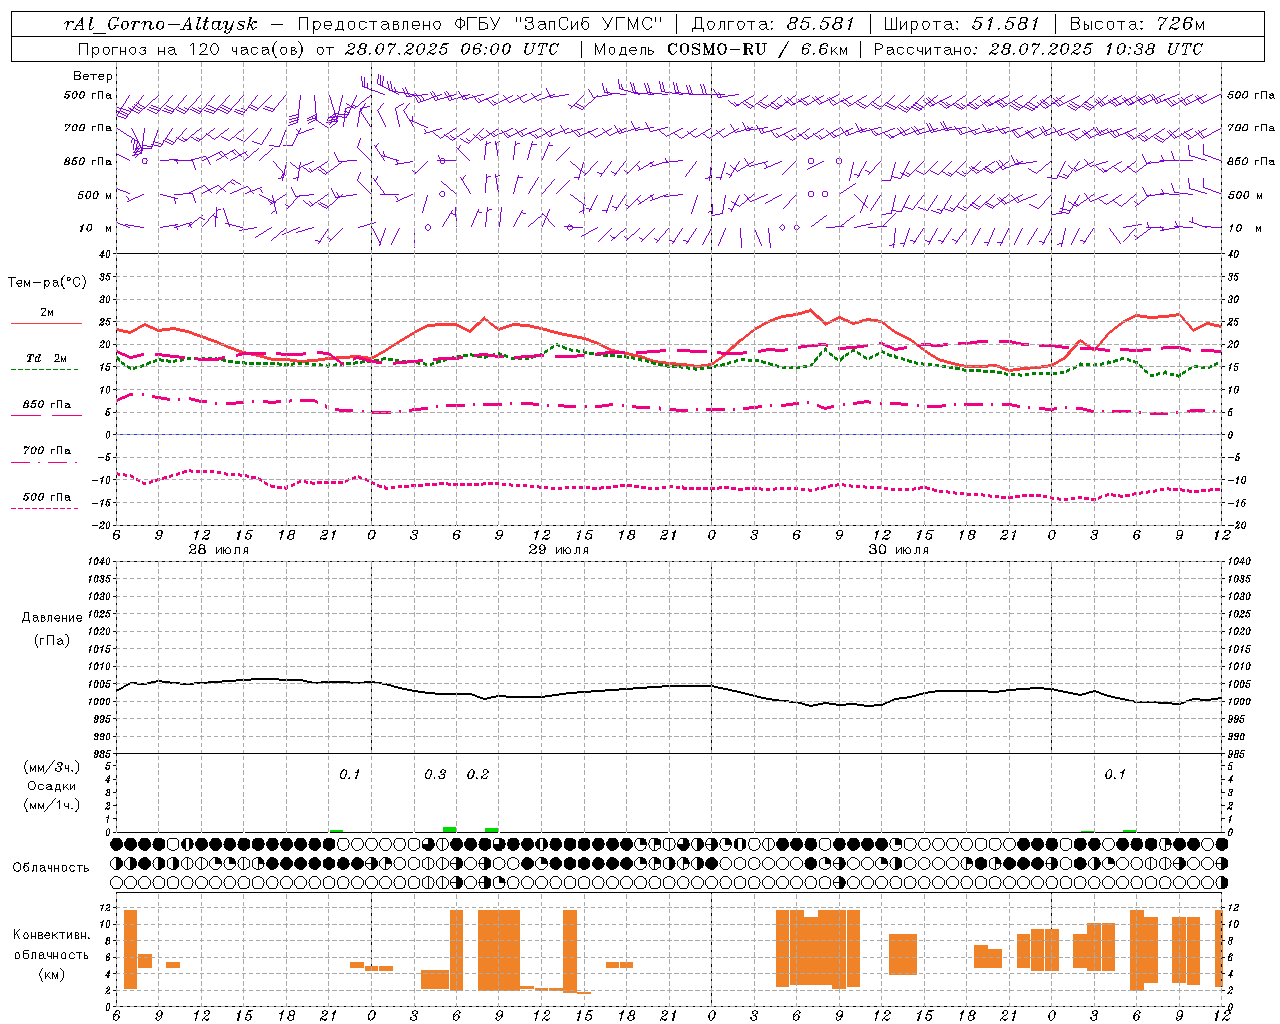The image size is (1280, 1024).
Task: Select the Давление pressure panel label
Action: pyautogui.click(x=52, y=618)
